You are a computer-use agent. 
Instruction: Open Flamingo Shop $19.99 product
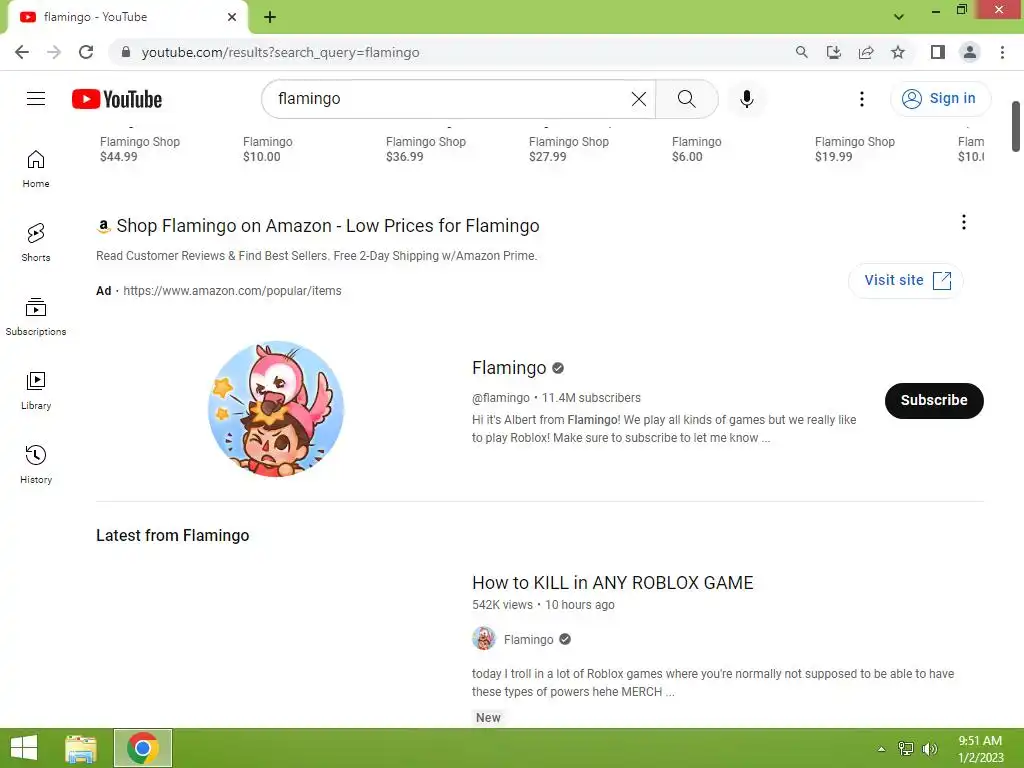pyautogui.click(x=855, y=149)
